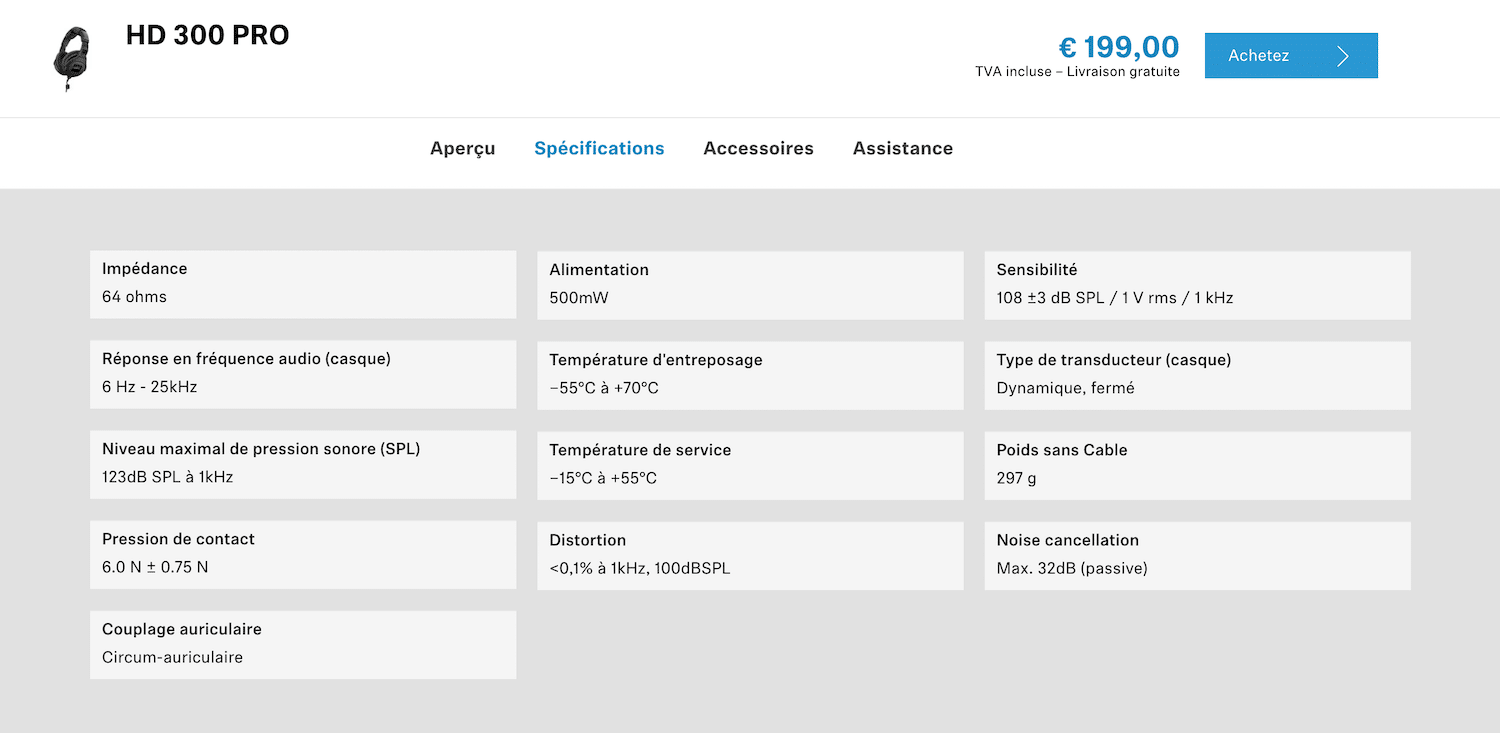This screenshot has height=733, width=1500.
Task: Go to the Assistance tab
Action: (x=903, y=149)
